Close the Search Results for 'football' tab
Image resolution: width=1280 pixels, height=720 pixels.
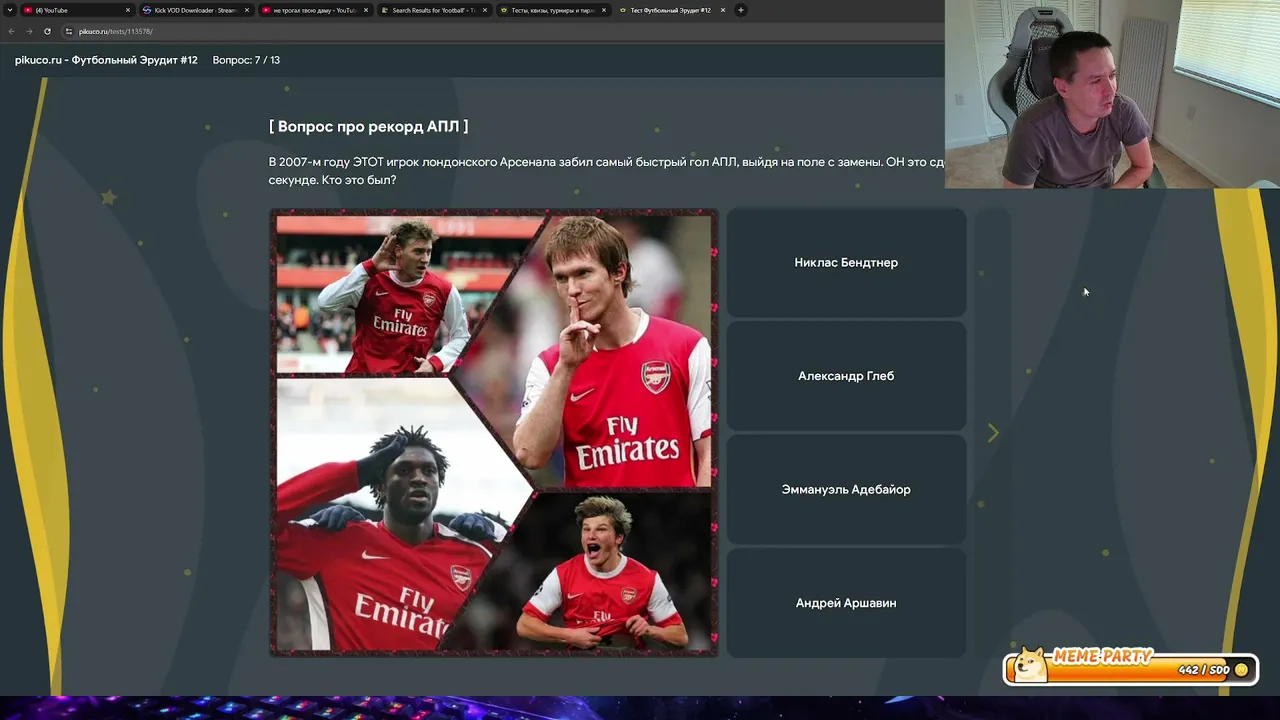tap(485, 10)
